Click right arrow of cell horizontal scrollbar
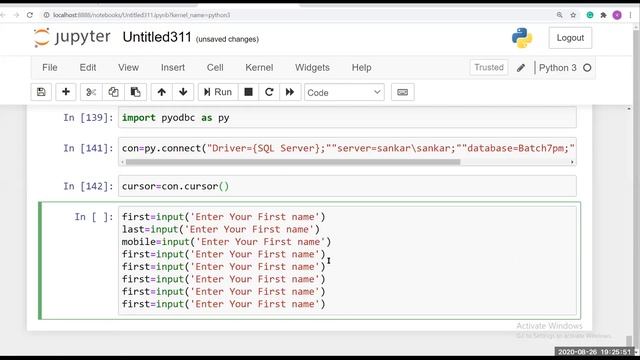 (x=572, y=162)
